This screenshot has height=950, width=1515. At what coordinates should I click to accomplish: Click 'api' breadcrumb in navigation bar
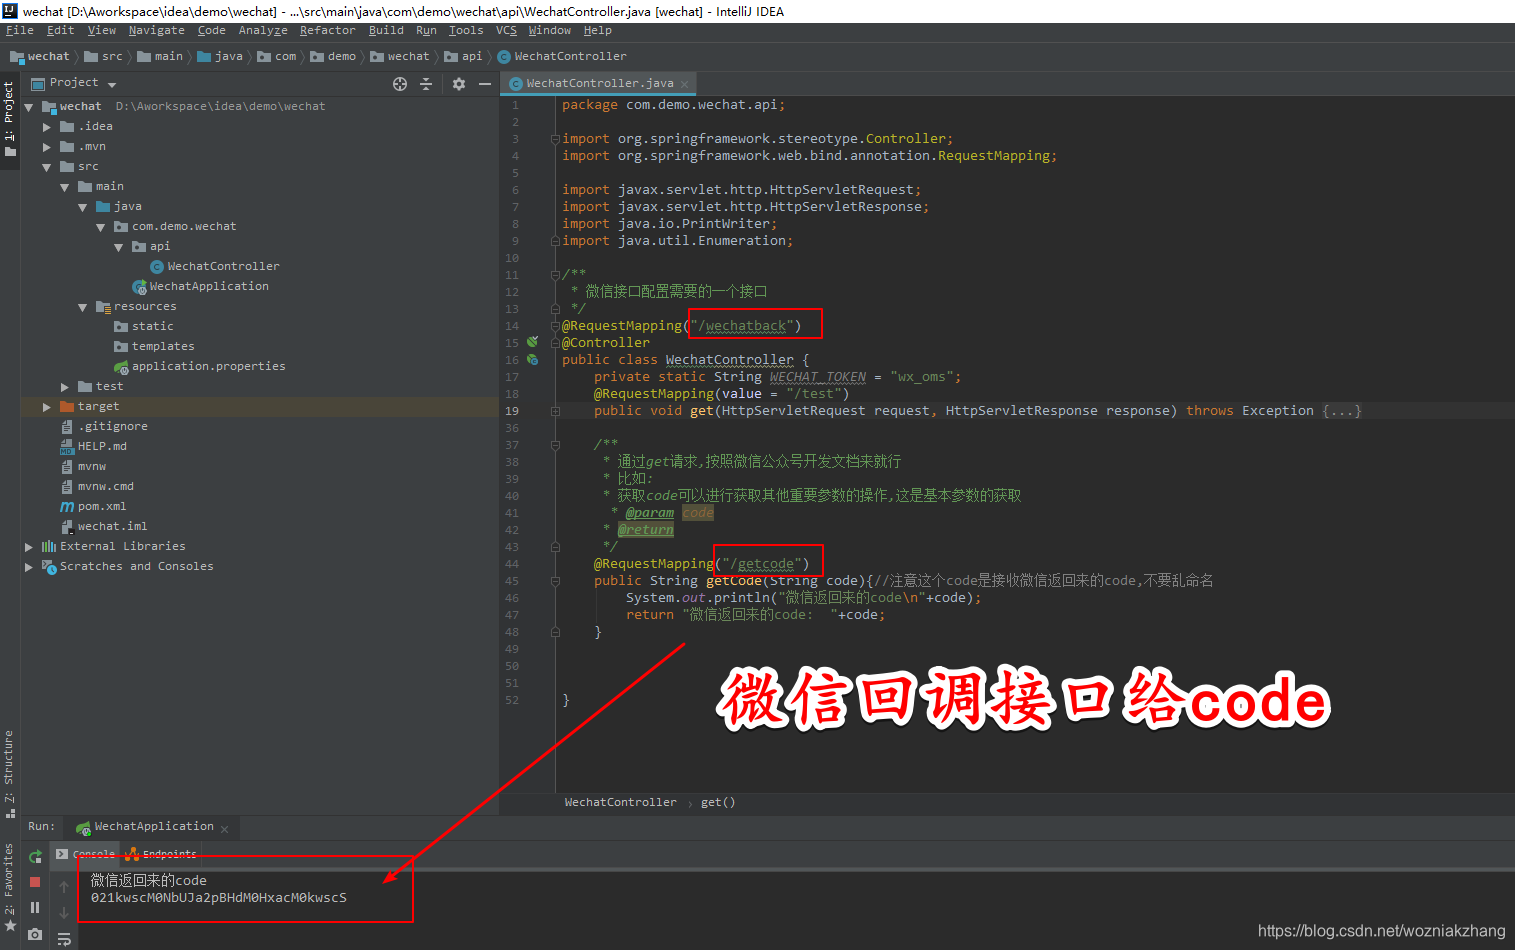[463, 57]
